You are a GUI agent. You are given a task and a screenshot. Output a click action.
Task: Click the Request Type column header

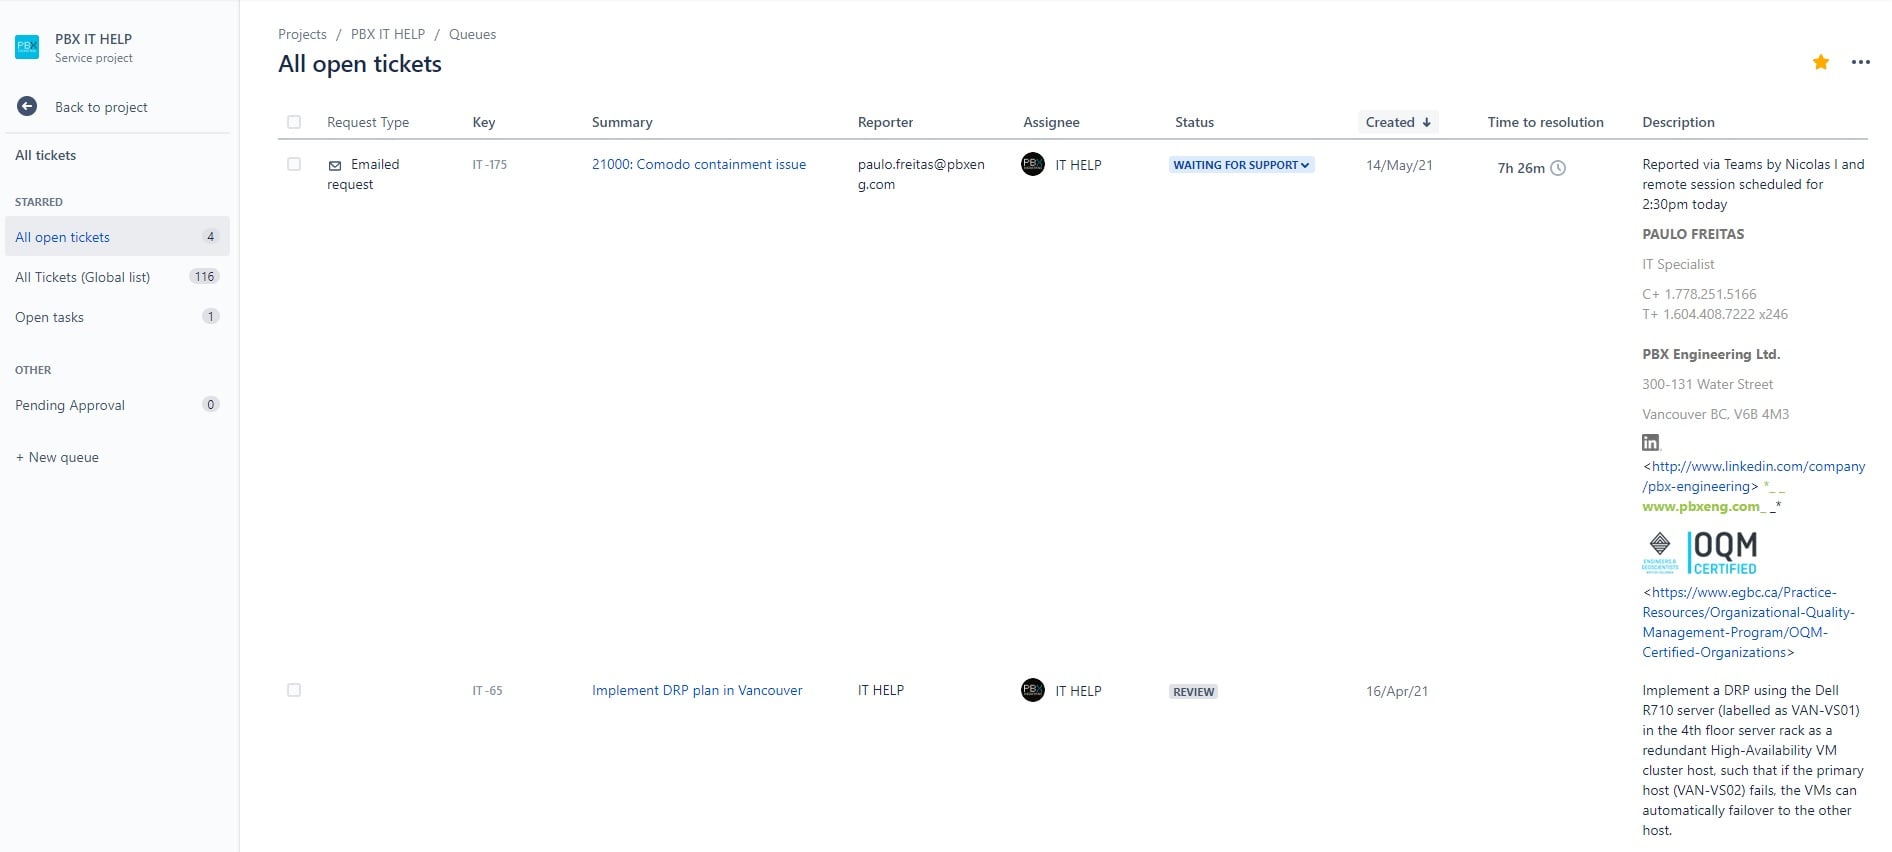pyautogui.click(x=368, y=122)
